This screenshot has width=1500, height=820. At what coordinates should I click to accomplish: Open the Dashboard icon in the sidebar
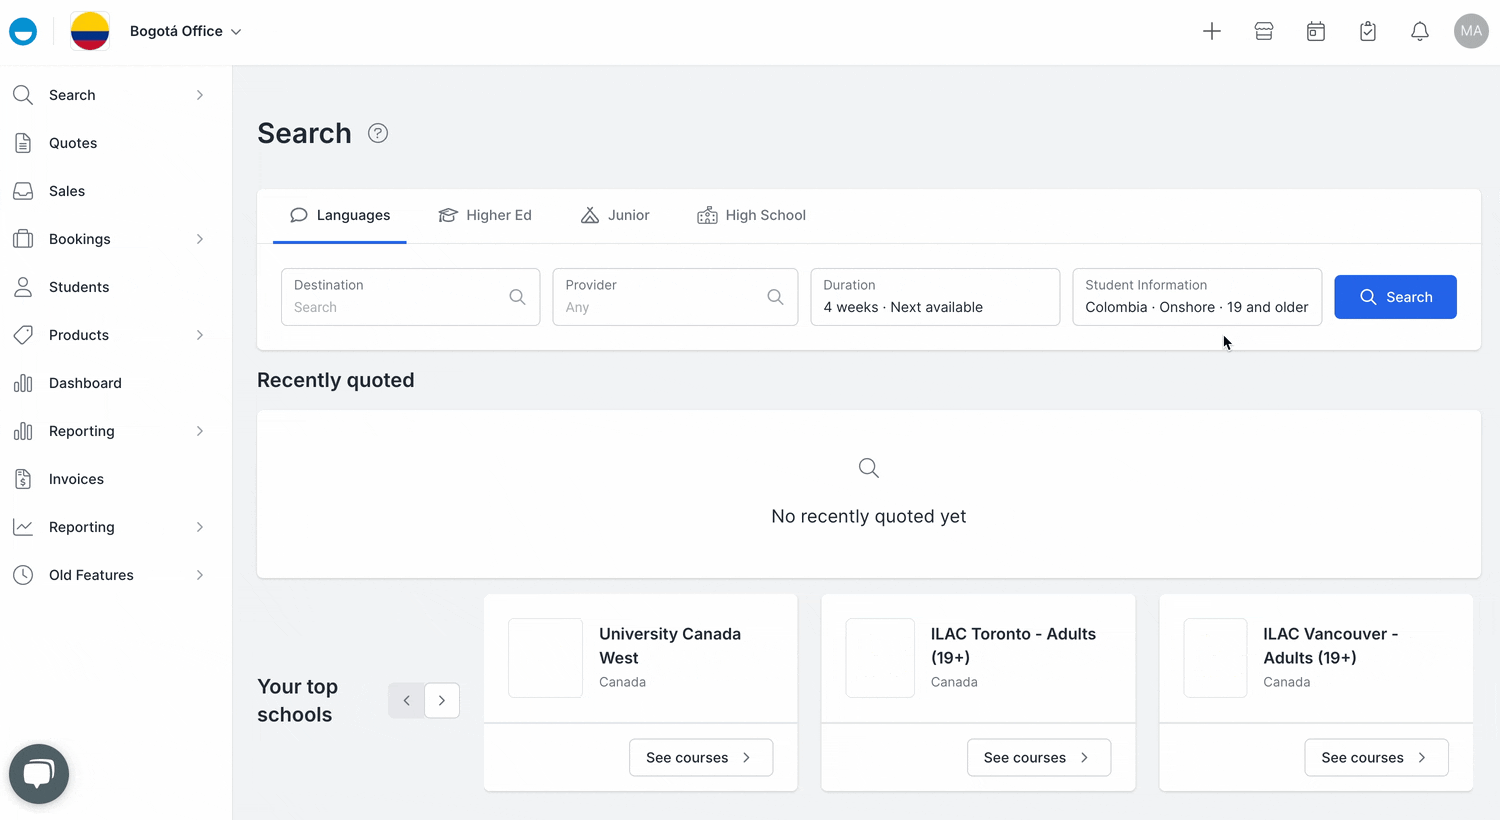pyautogui.click(x=24, y=383)
